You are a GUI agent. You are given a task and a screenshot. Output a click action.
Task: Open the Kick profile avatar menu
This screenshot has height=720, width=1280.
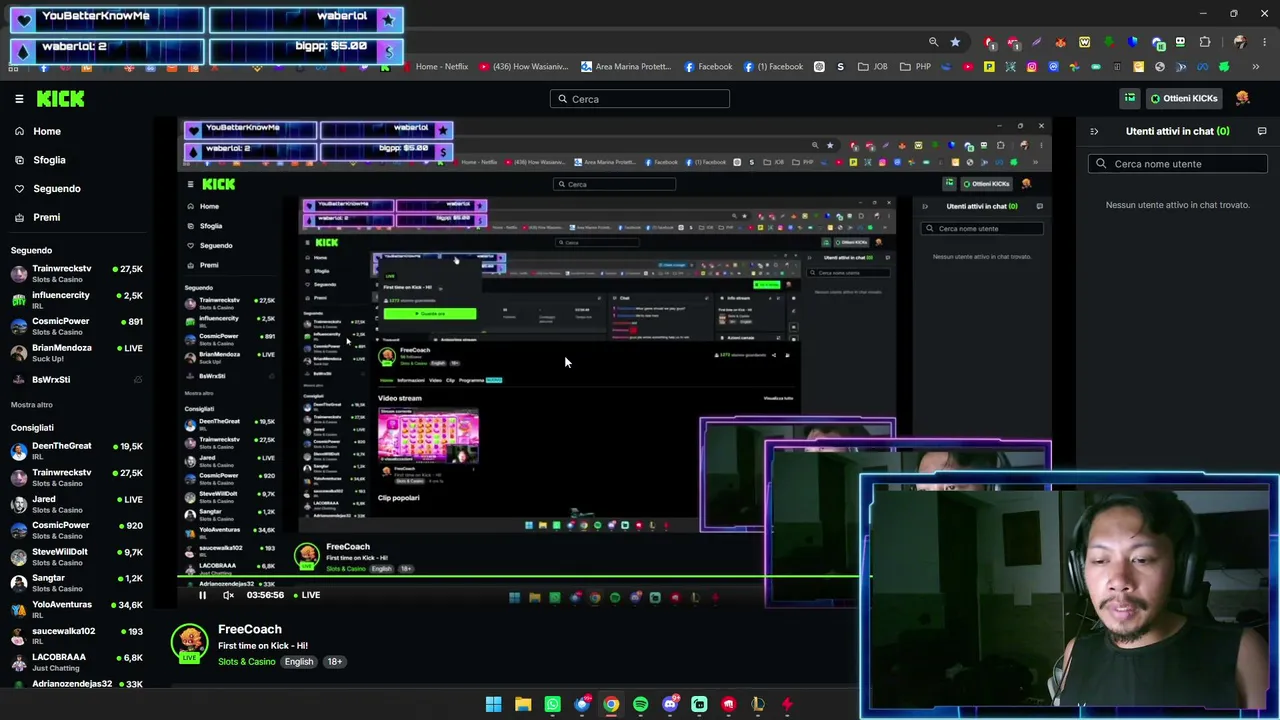(1243, 98)
